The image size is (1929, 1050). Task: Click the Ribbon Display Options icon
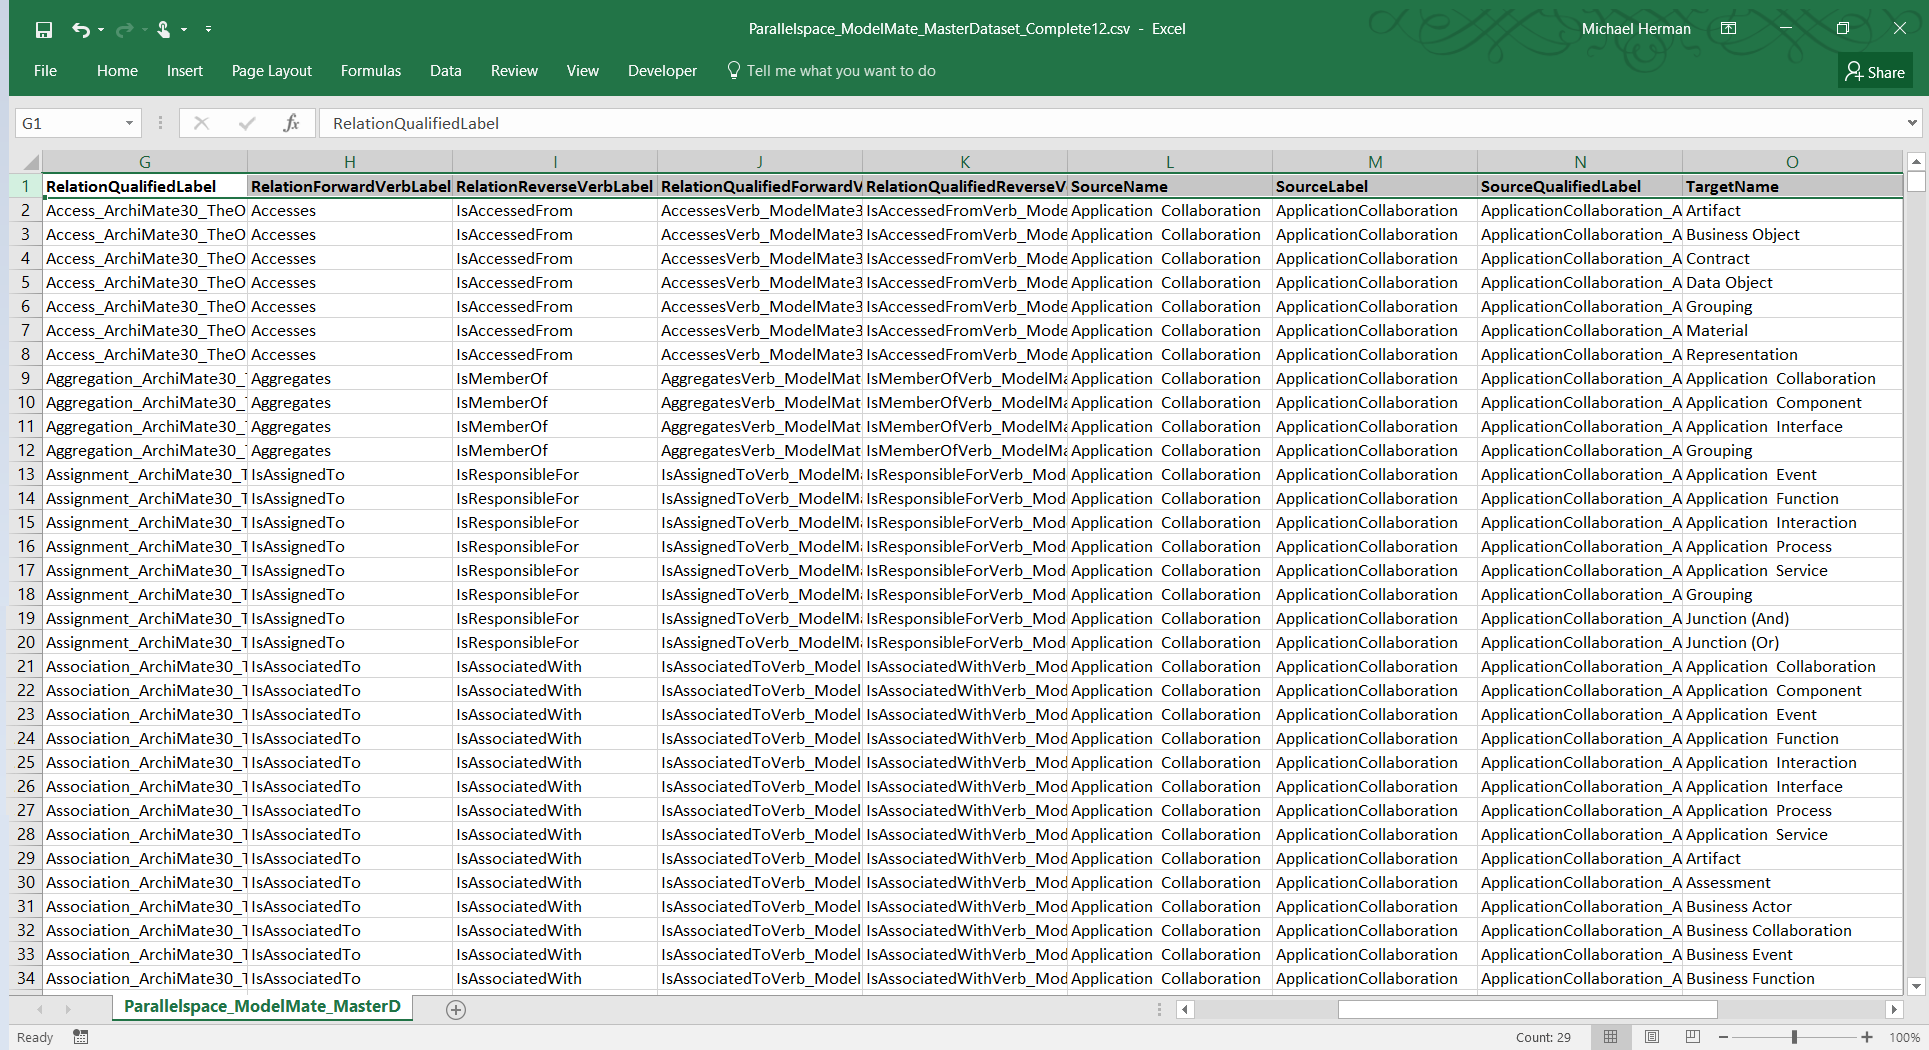coord(1728,29)
